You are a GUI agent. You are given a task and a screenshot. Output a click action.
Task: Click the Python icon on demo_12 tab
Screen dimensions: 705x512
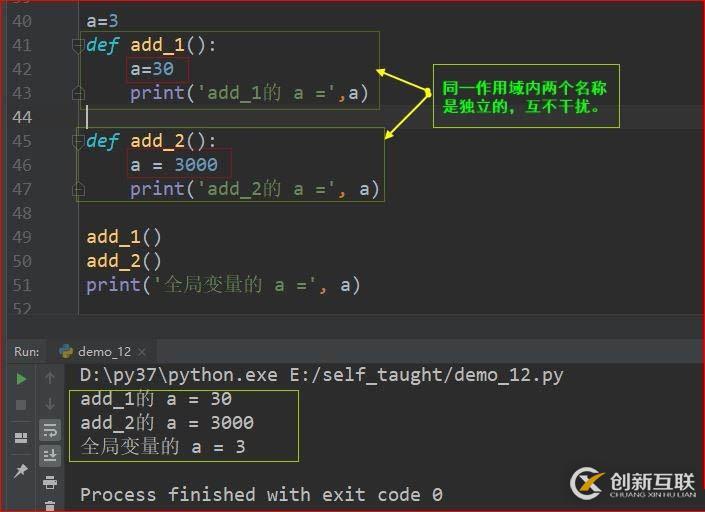66,352
